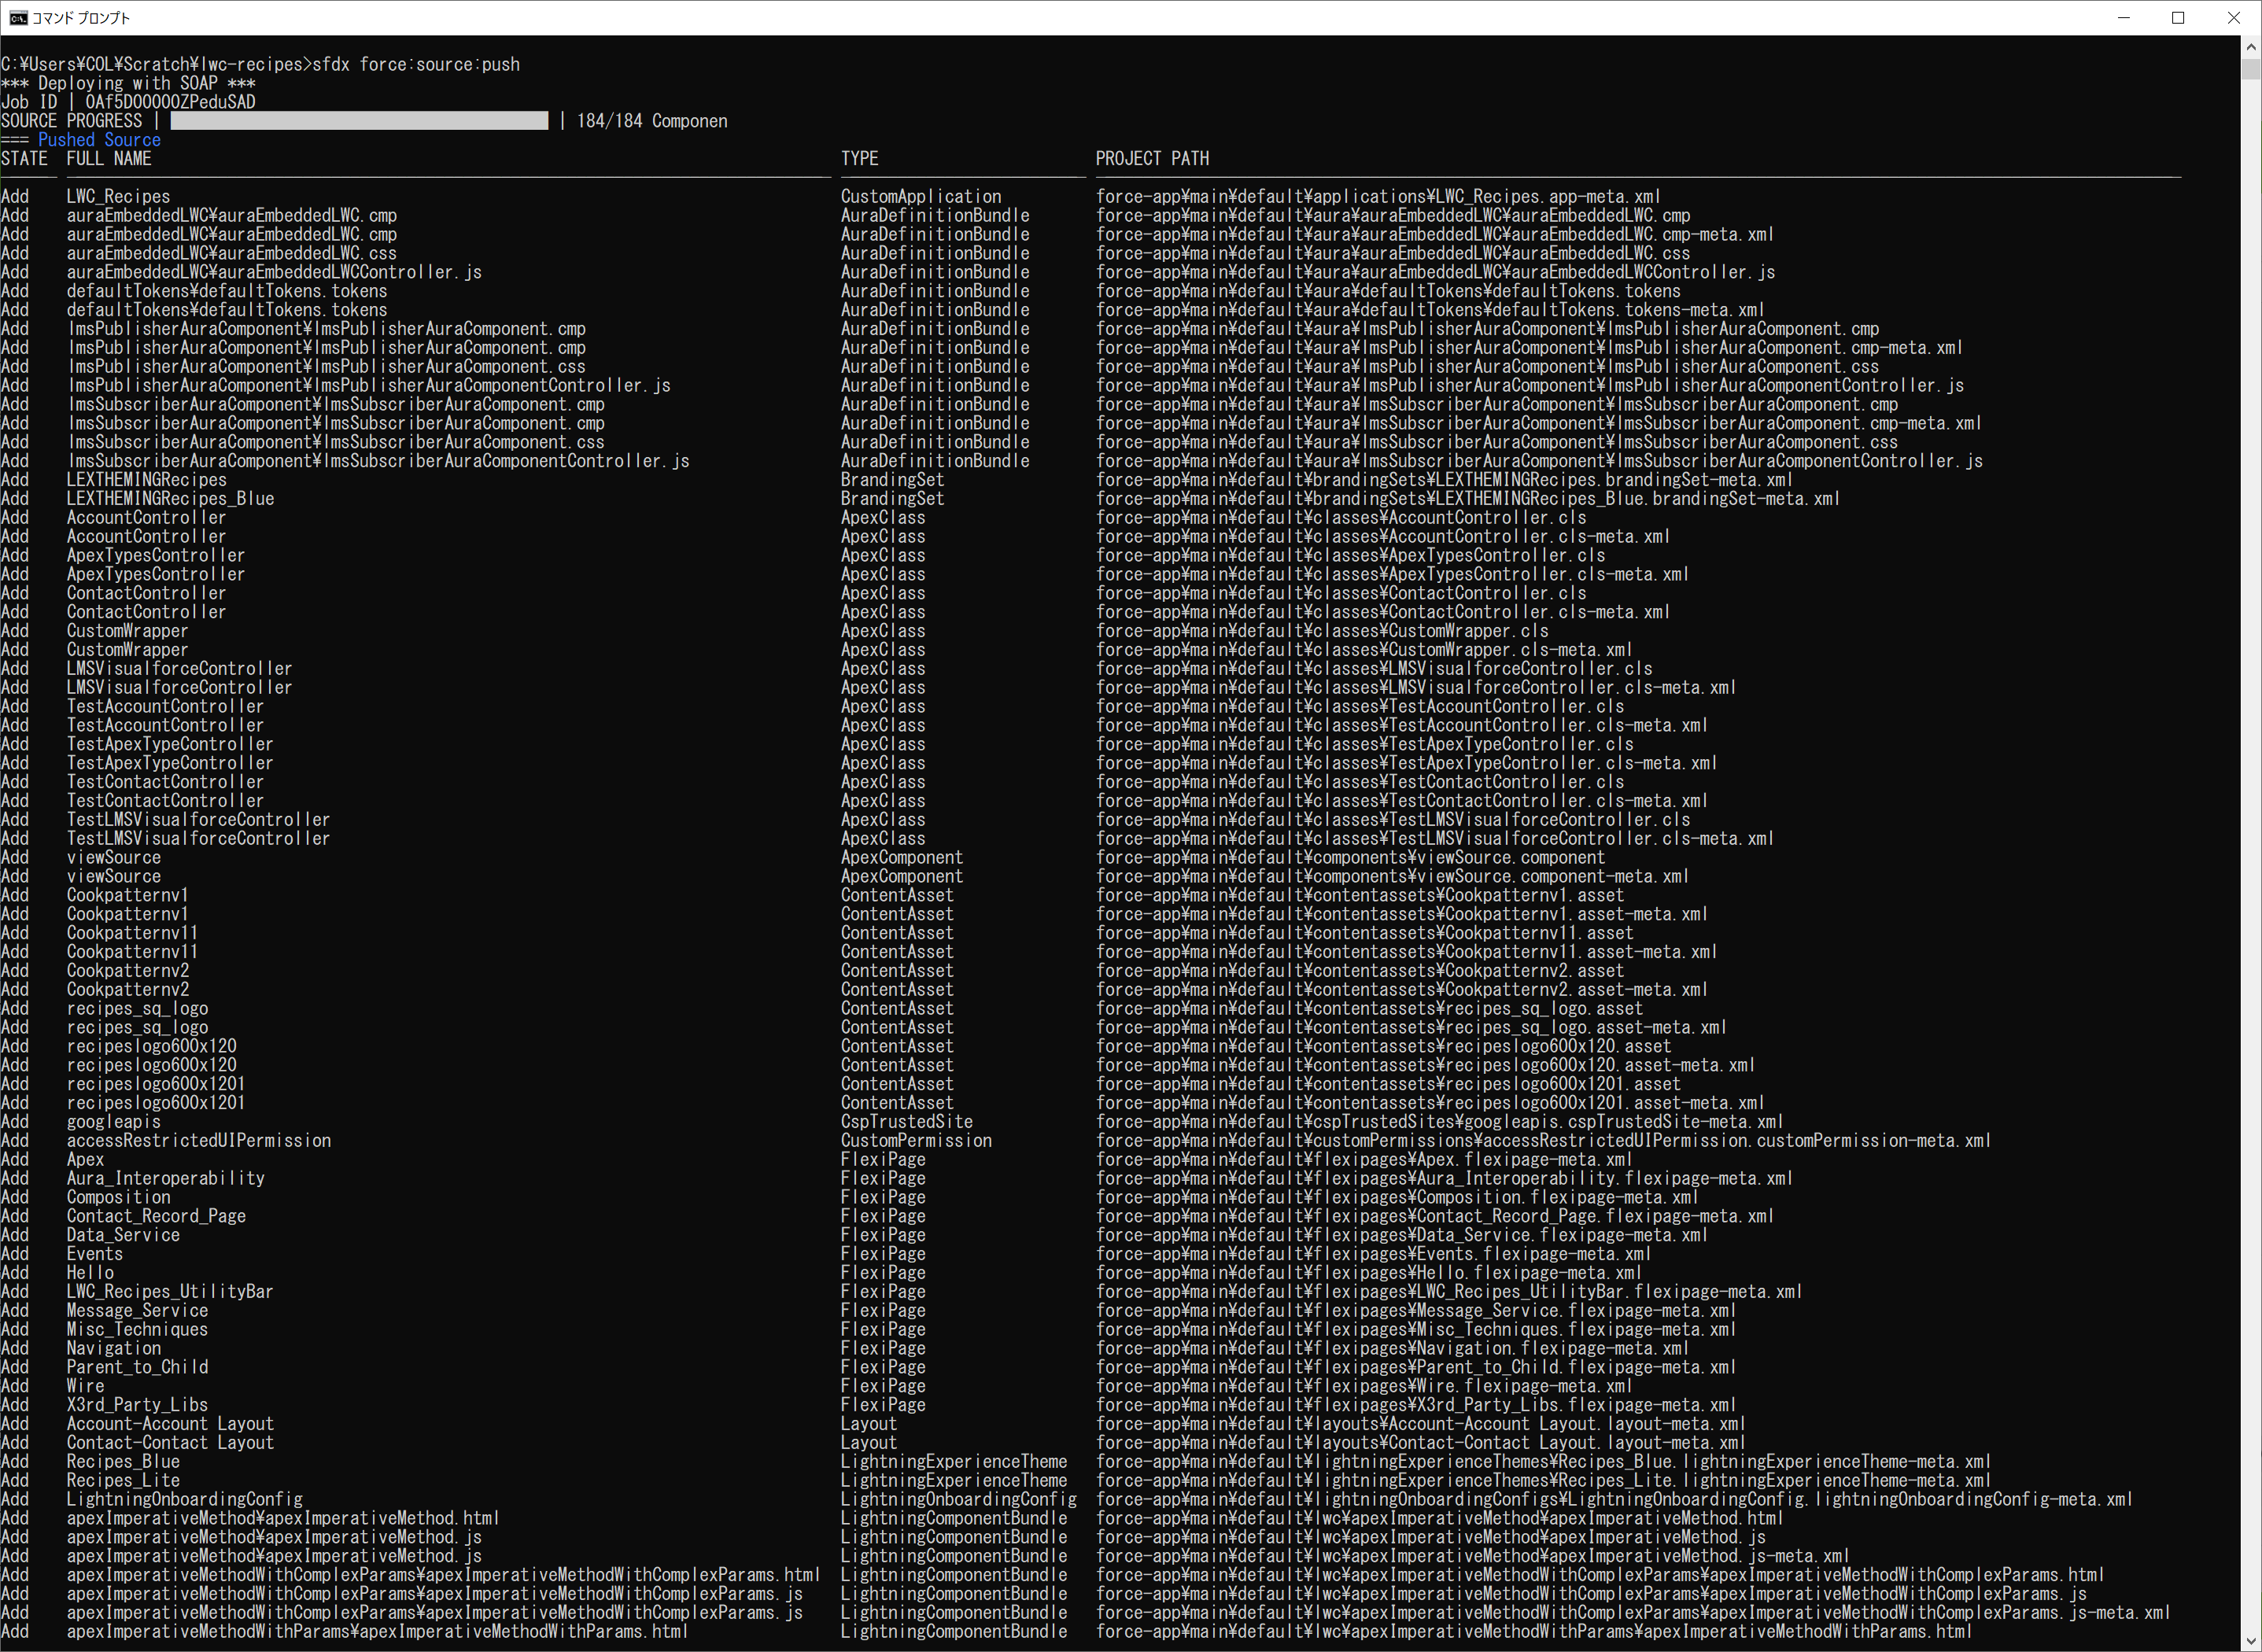Click the 'PROJECT PATH' column header
The height and width of the screenshot is (1652, 2262).
(x=1152, y=159)
